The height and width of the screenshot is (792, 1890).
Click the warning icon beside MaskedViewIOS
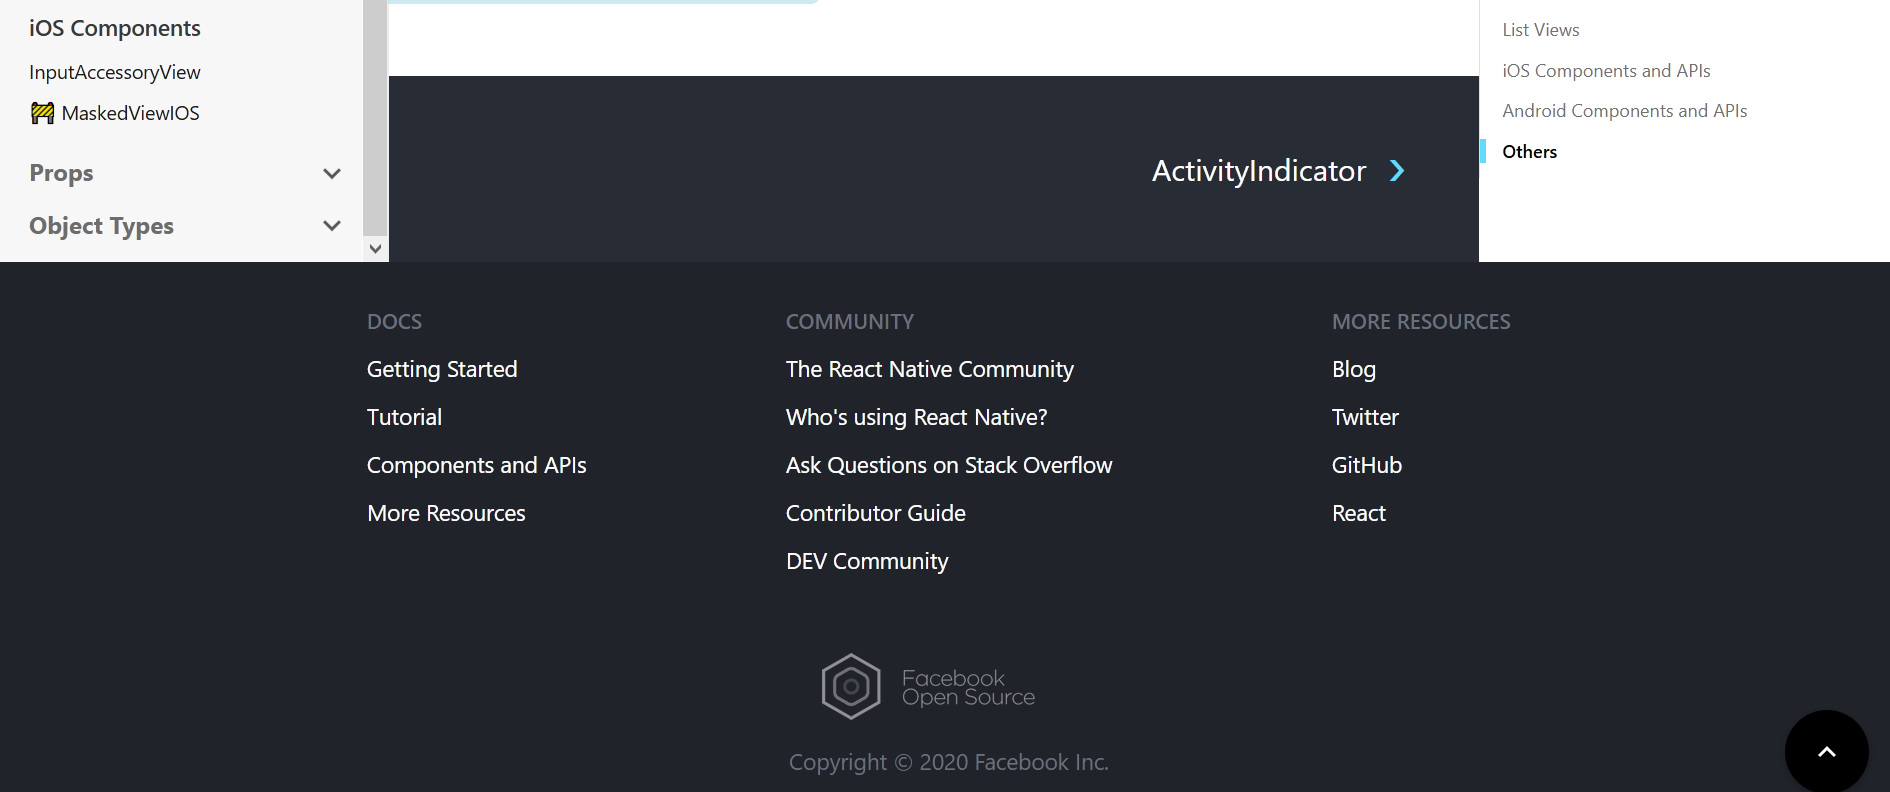point(42,113)
